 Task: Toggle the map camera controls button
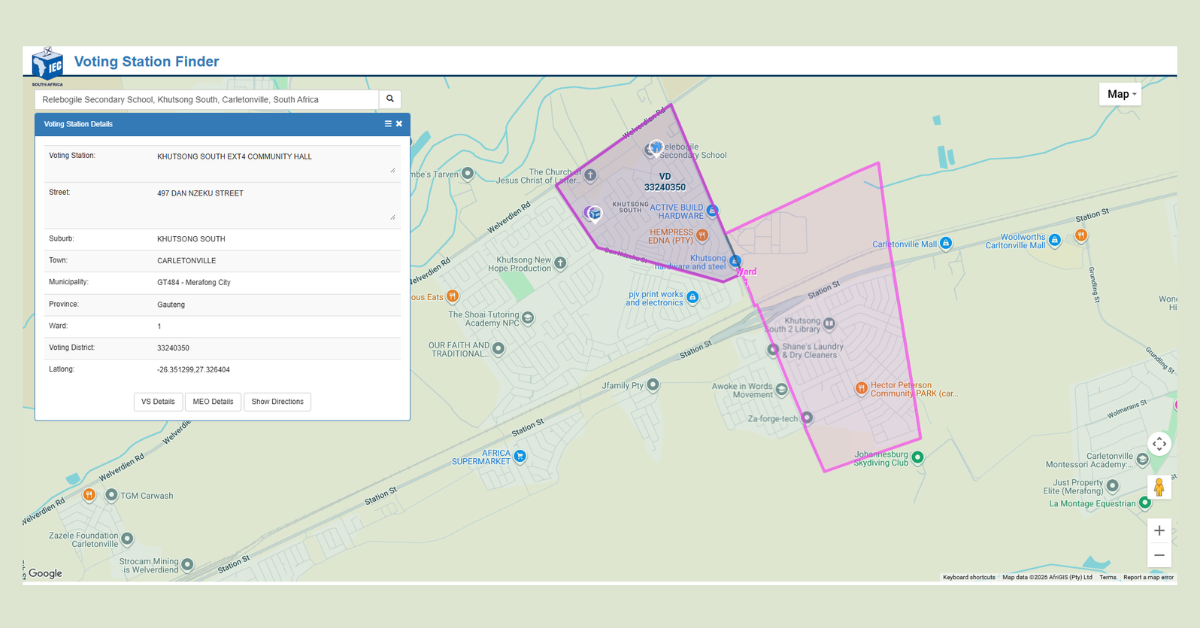coord(1159,443)
